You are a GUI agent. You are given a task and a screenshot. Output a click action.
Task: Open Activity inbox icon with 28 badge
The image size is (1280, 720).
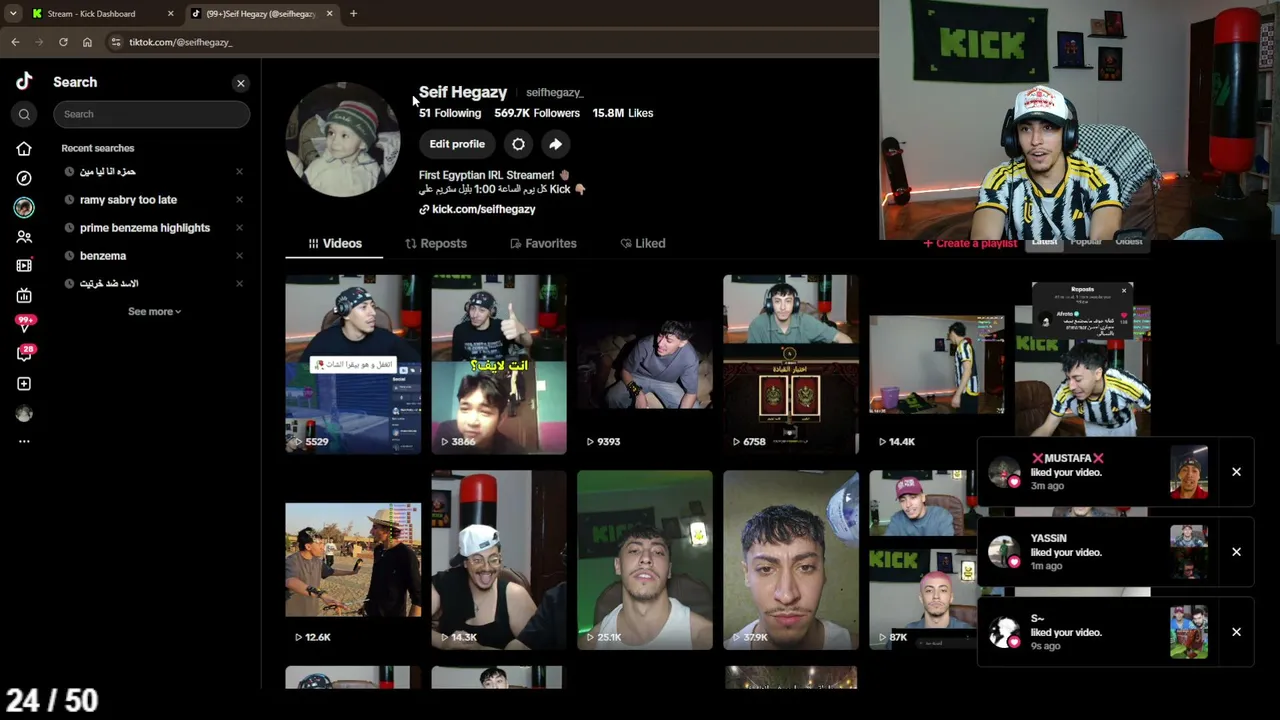25,353
